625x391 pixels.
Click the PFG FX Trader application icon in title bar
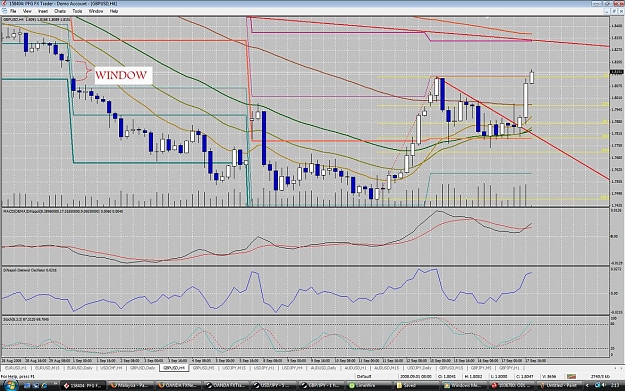4,4
